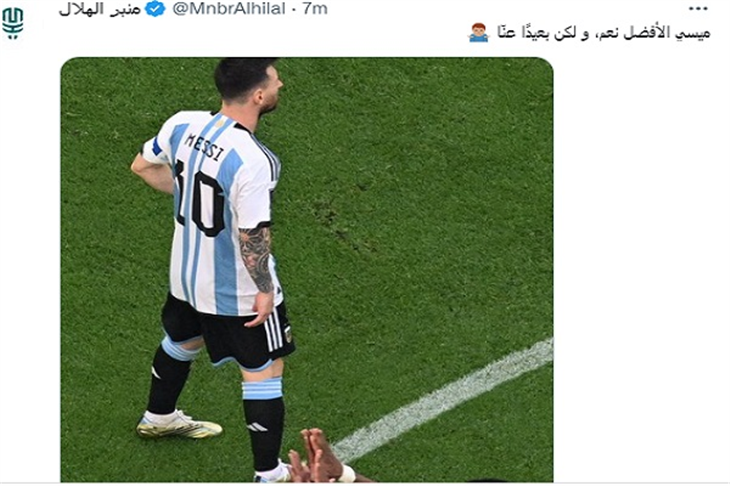Open the منبر الهلال display name

pyautogui.click(x=100, y=9)
